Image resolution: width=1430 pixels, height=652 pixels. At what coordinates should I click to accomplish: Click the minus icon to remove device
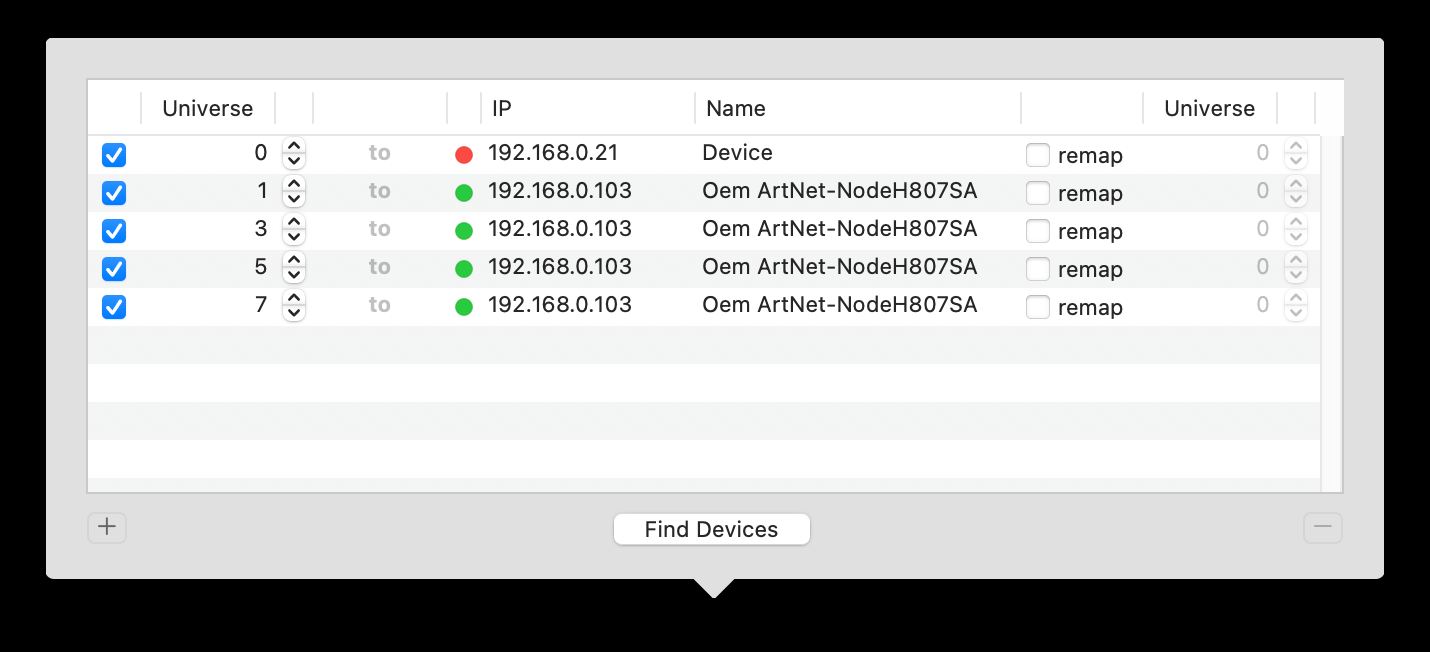click(x=1322, y=528)
